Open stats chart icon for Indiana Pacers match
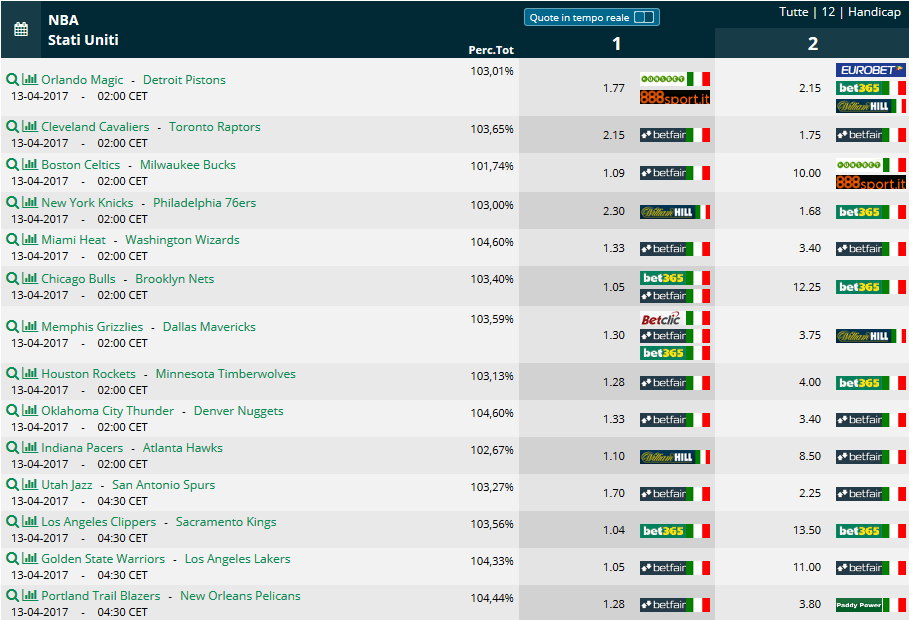The height and width of the screenshot is (620, 909). [30, 447]
